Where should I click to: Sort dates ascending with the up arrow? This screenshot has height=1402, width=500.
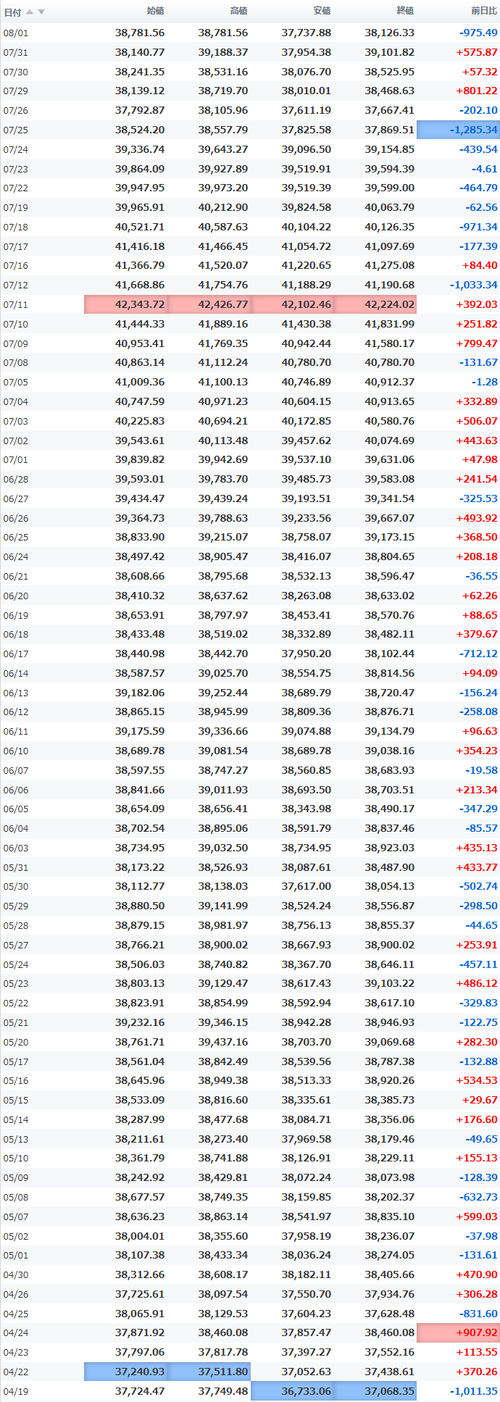pos(30,11)
